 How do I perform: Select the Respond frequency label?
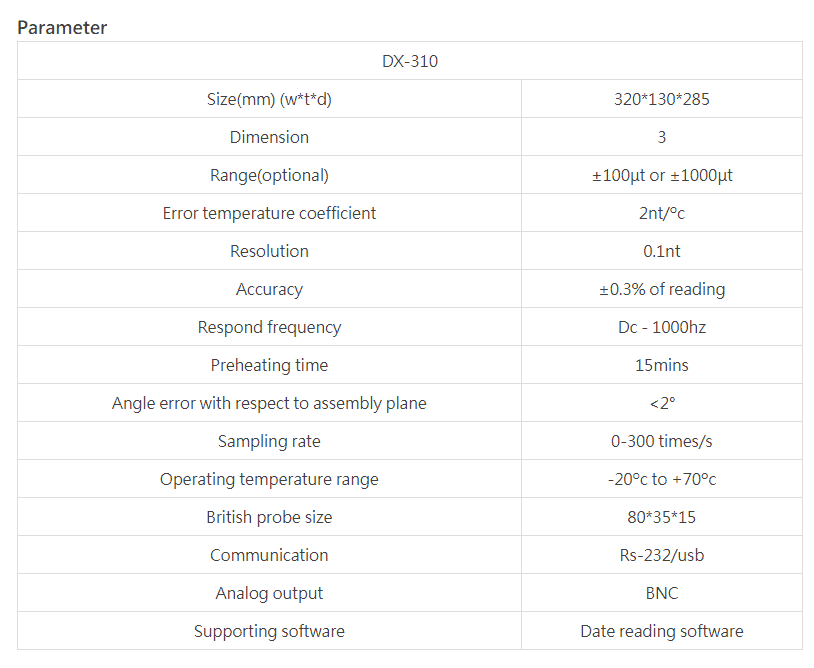tap(269, 327)
